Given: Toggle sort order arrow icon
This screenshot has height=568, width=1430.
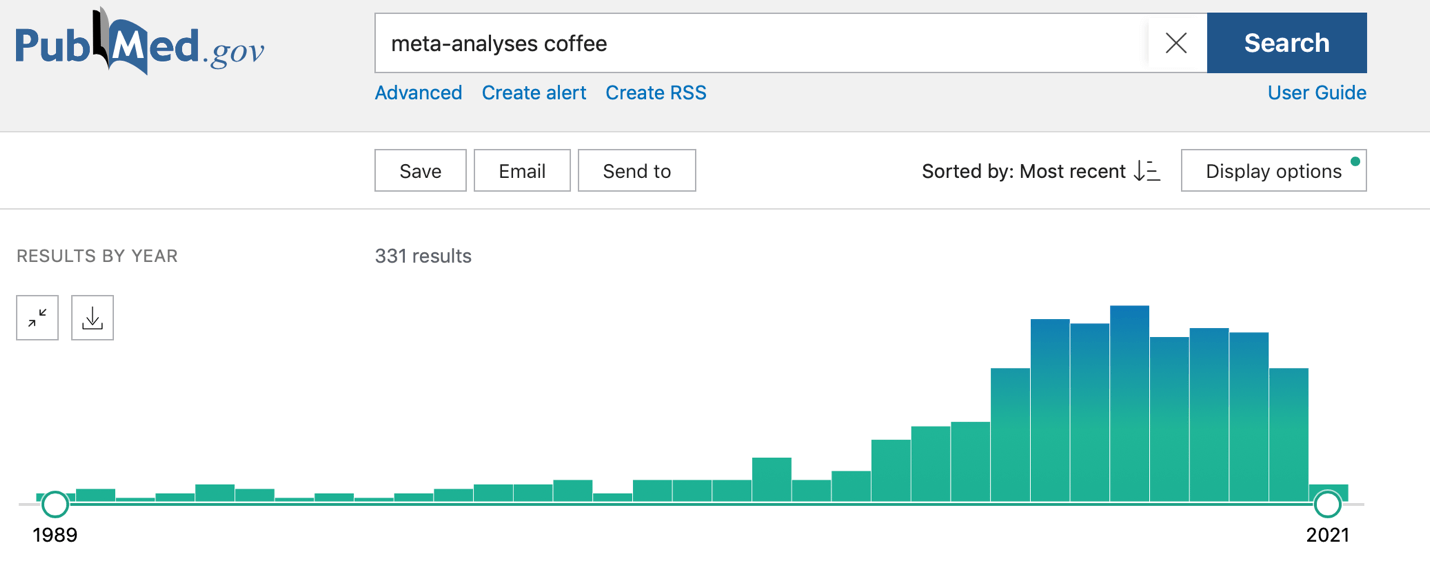Looking at the screenshot, I should coord(1147,171).
